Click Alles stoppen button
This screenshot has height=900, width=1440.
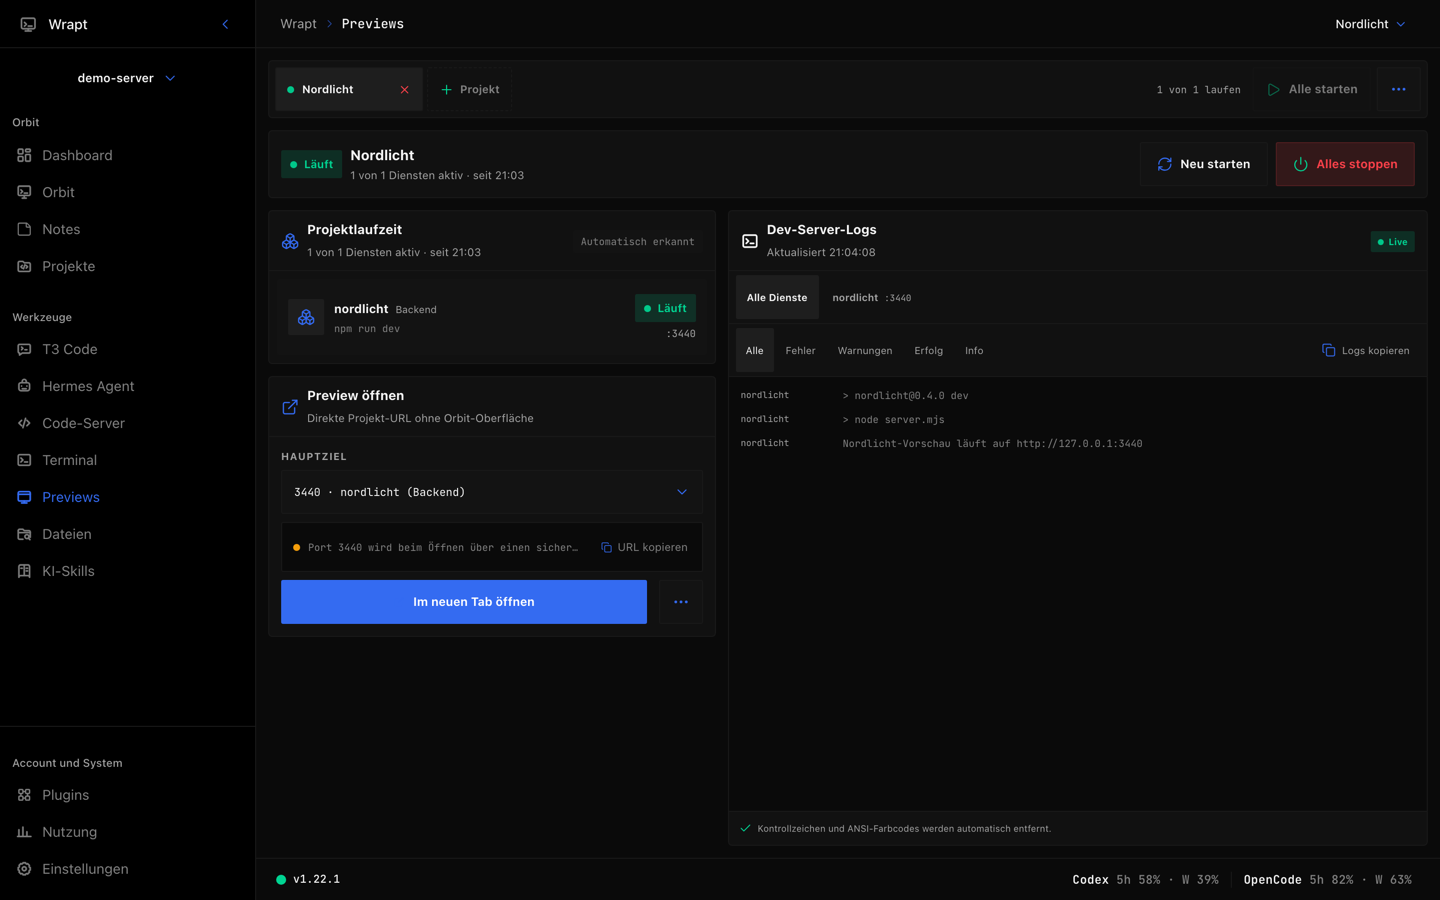(x=1345, y=164)
